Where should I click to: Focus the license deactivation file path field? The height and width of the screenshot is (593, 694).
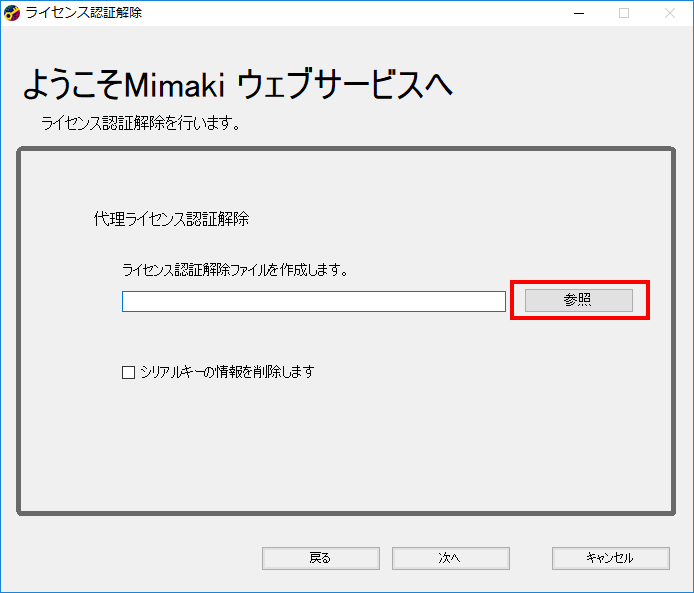(x=314, y=301)
